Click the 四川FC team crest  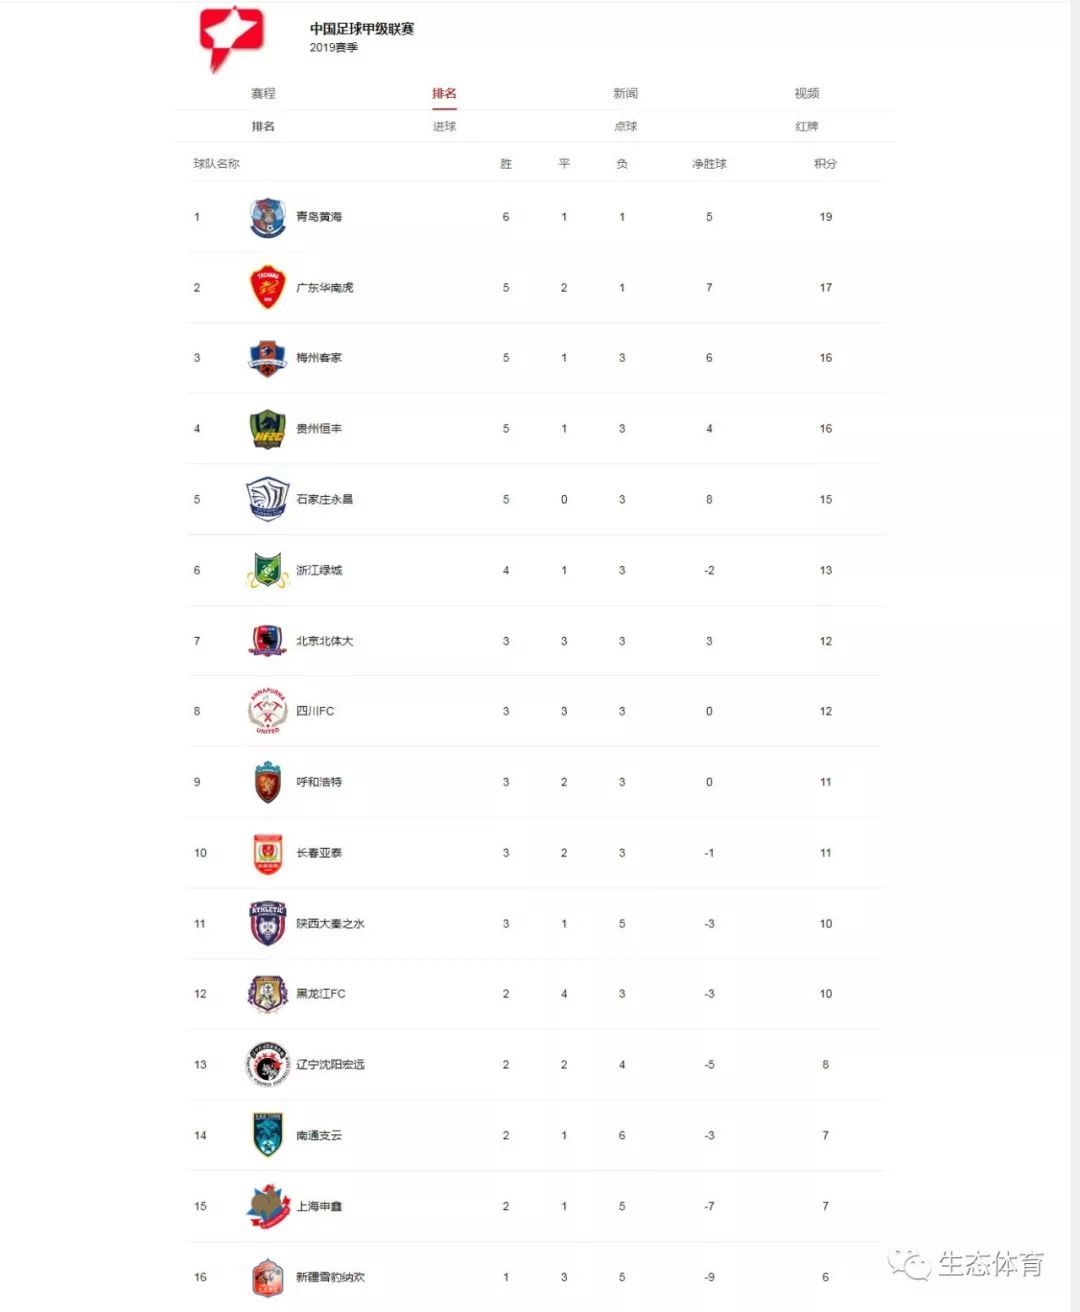[268, 711]
